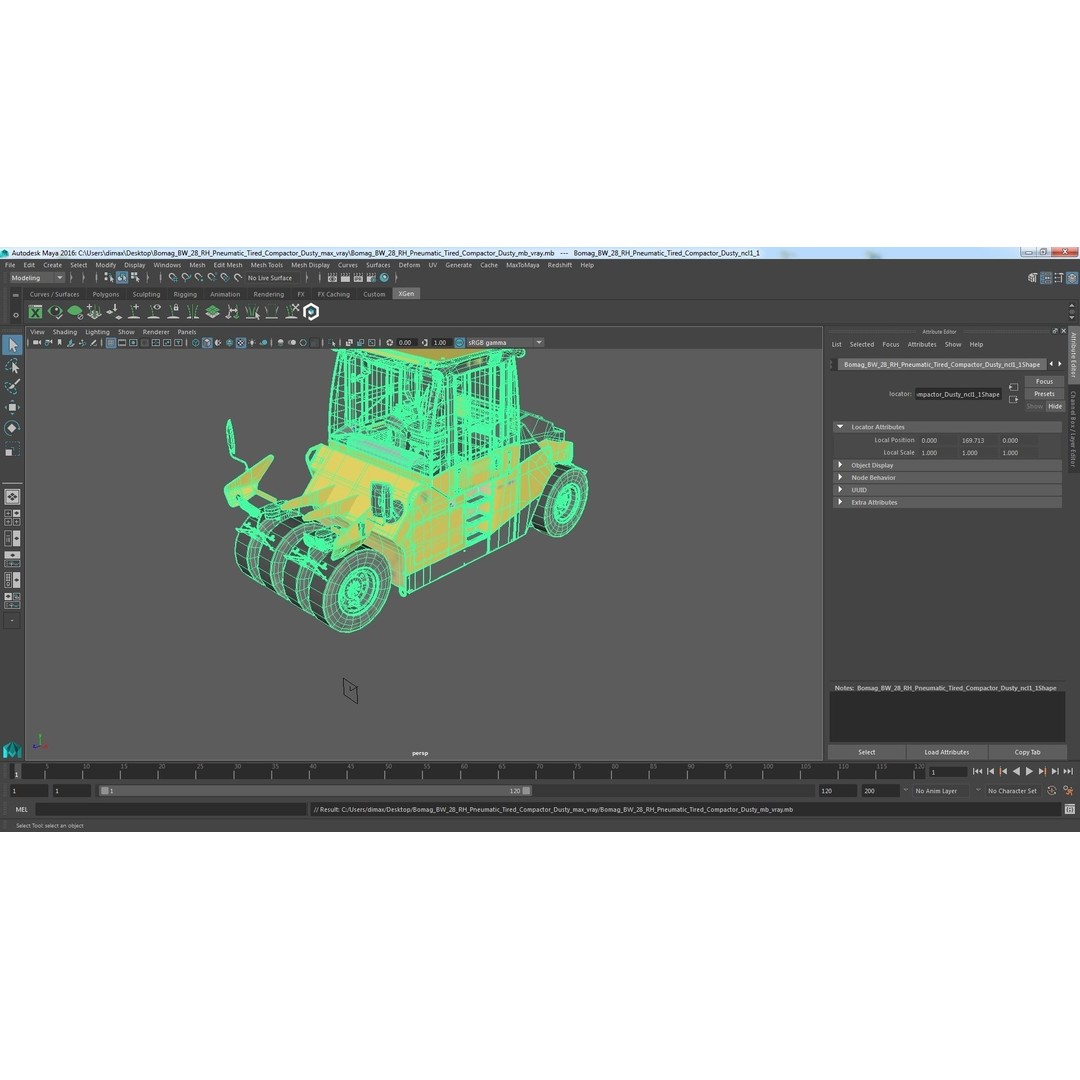Click XGen remove guides X icon
The height and width of the screenshot is (1080, 1080).
[x=292, y=312]
